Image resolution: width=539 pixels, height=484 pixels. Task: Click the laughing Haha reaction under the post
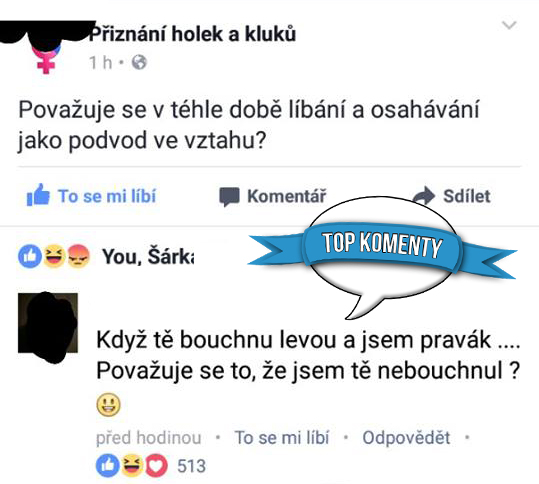tap(54, 256)
